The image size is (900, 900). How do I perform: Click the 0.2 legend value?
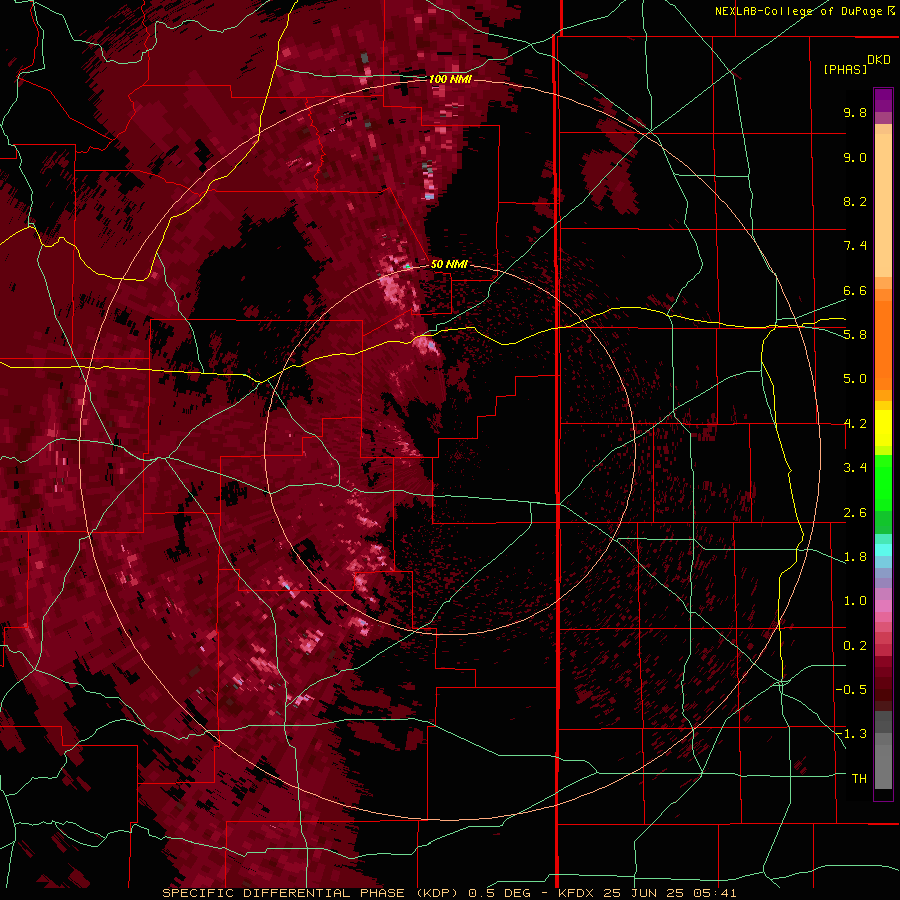coord(855,646)
